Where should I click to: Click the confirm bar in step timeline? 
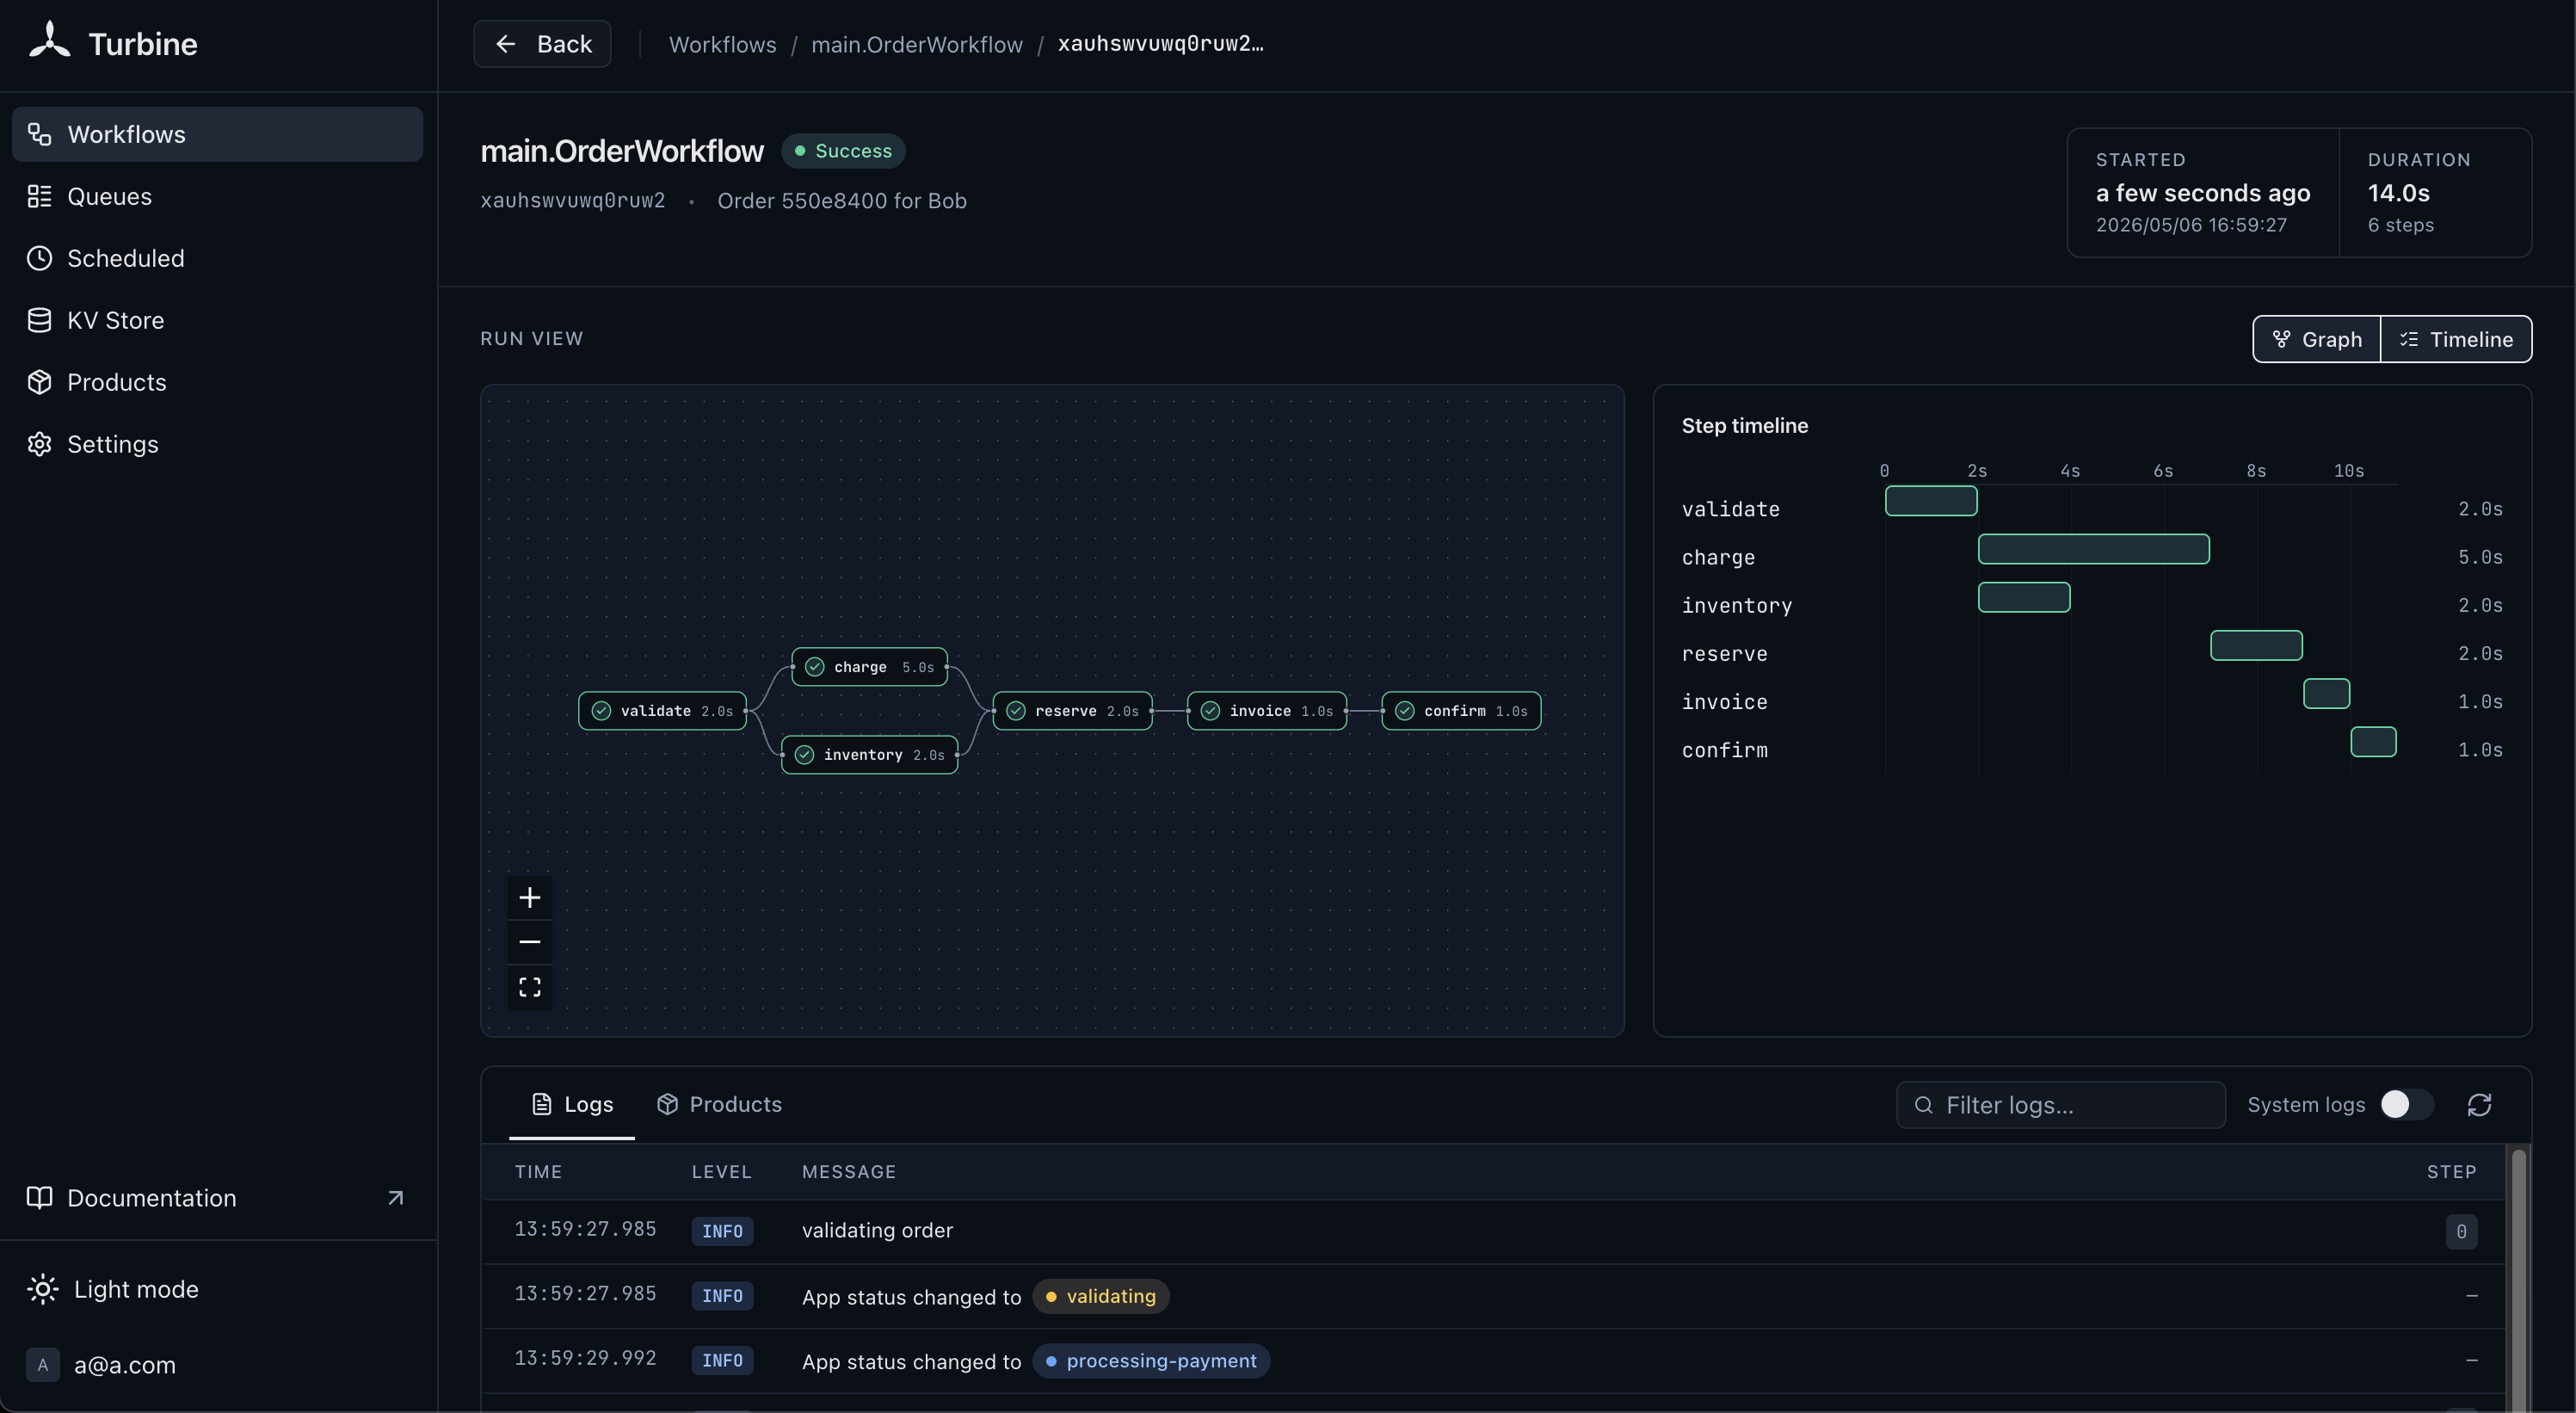pyautogui.click(x=2373, y=741)
